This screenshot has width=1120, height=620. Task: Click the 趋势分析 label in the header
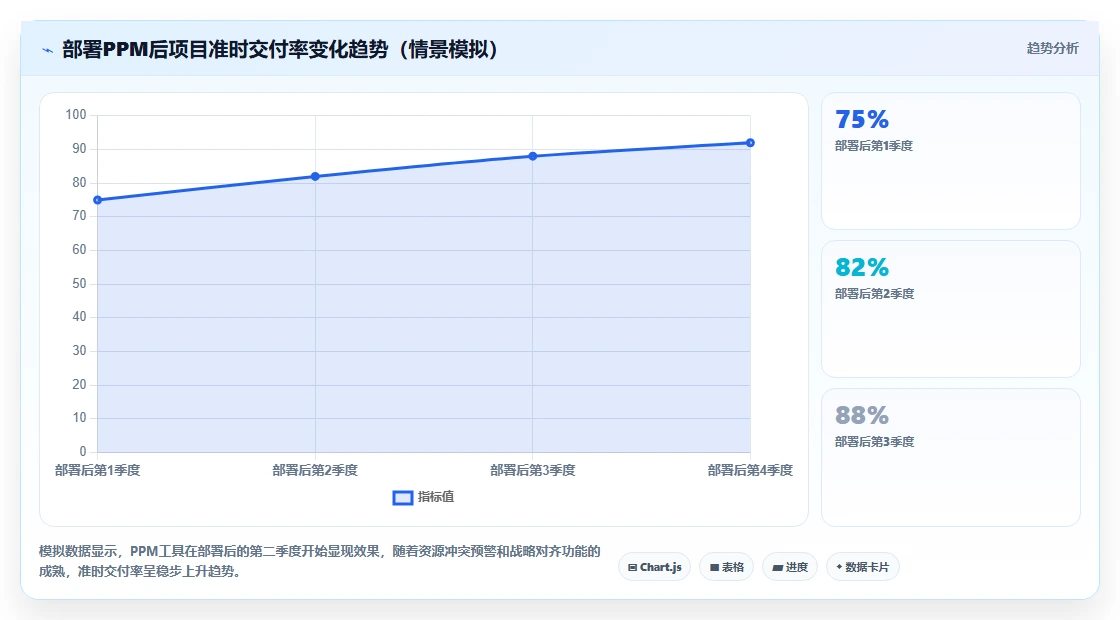(x=1053, y=49)
